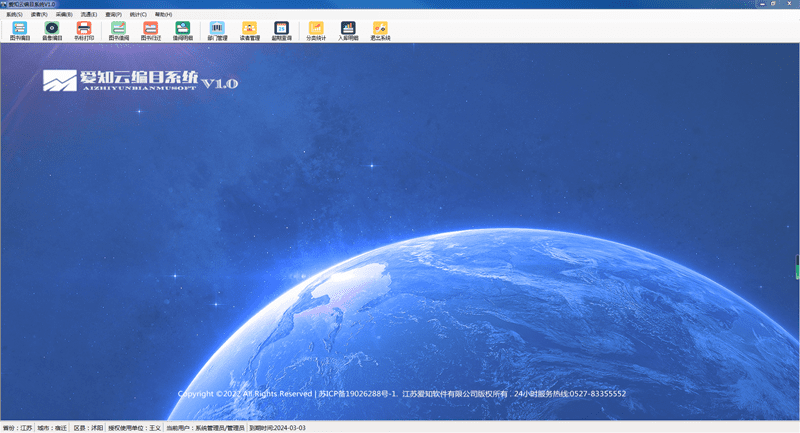The height and width of the screenshot is (433, 800).
Task: Open the 系统(S) menu
Action: [x=14, y=15]
